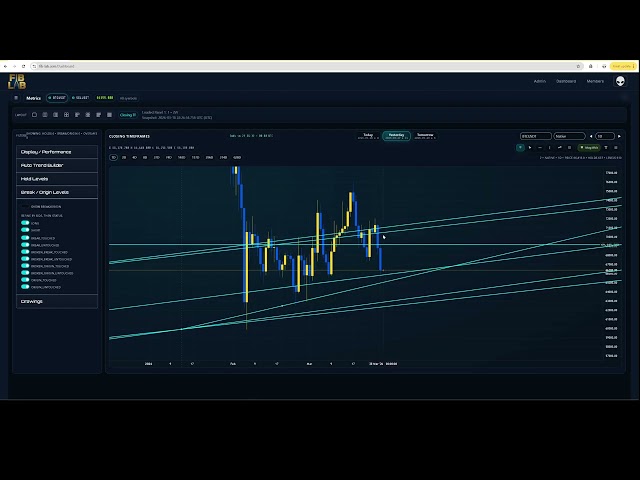This screenshot has height=480, width=640.
Task: Click the right arrow beside the number field
Action: click(619, 136)
